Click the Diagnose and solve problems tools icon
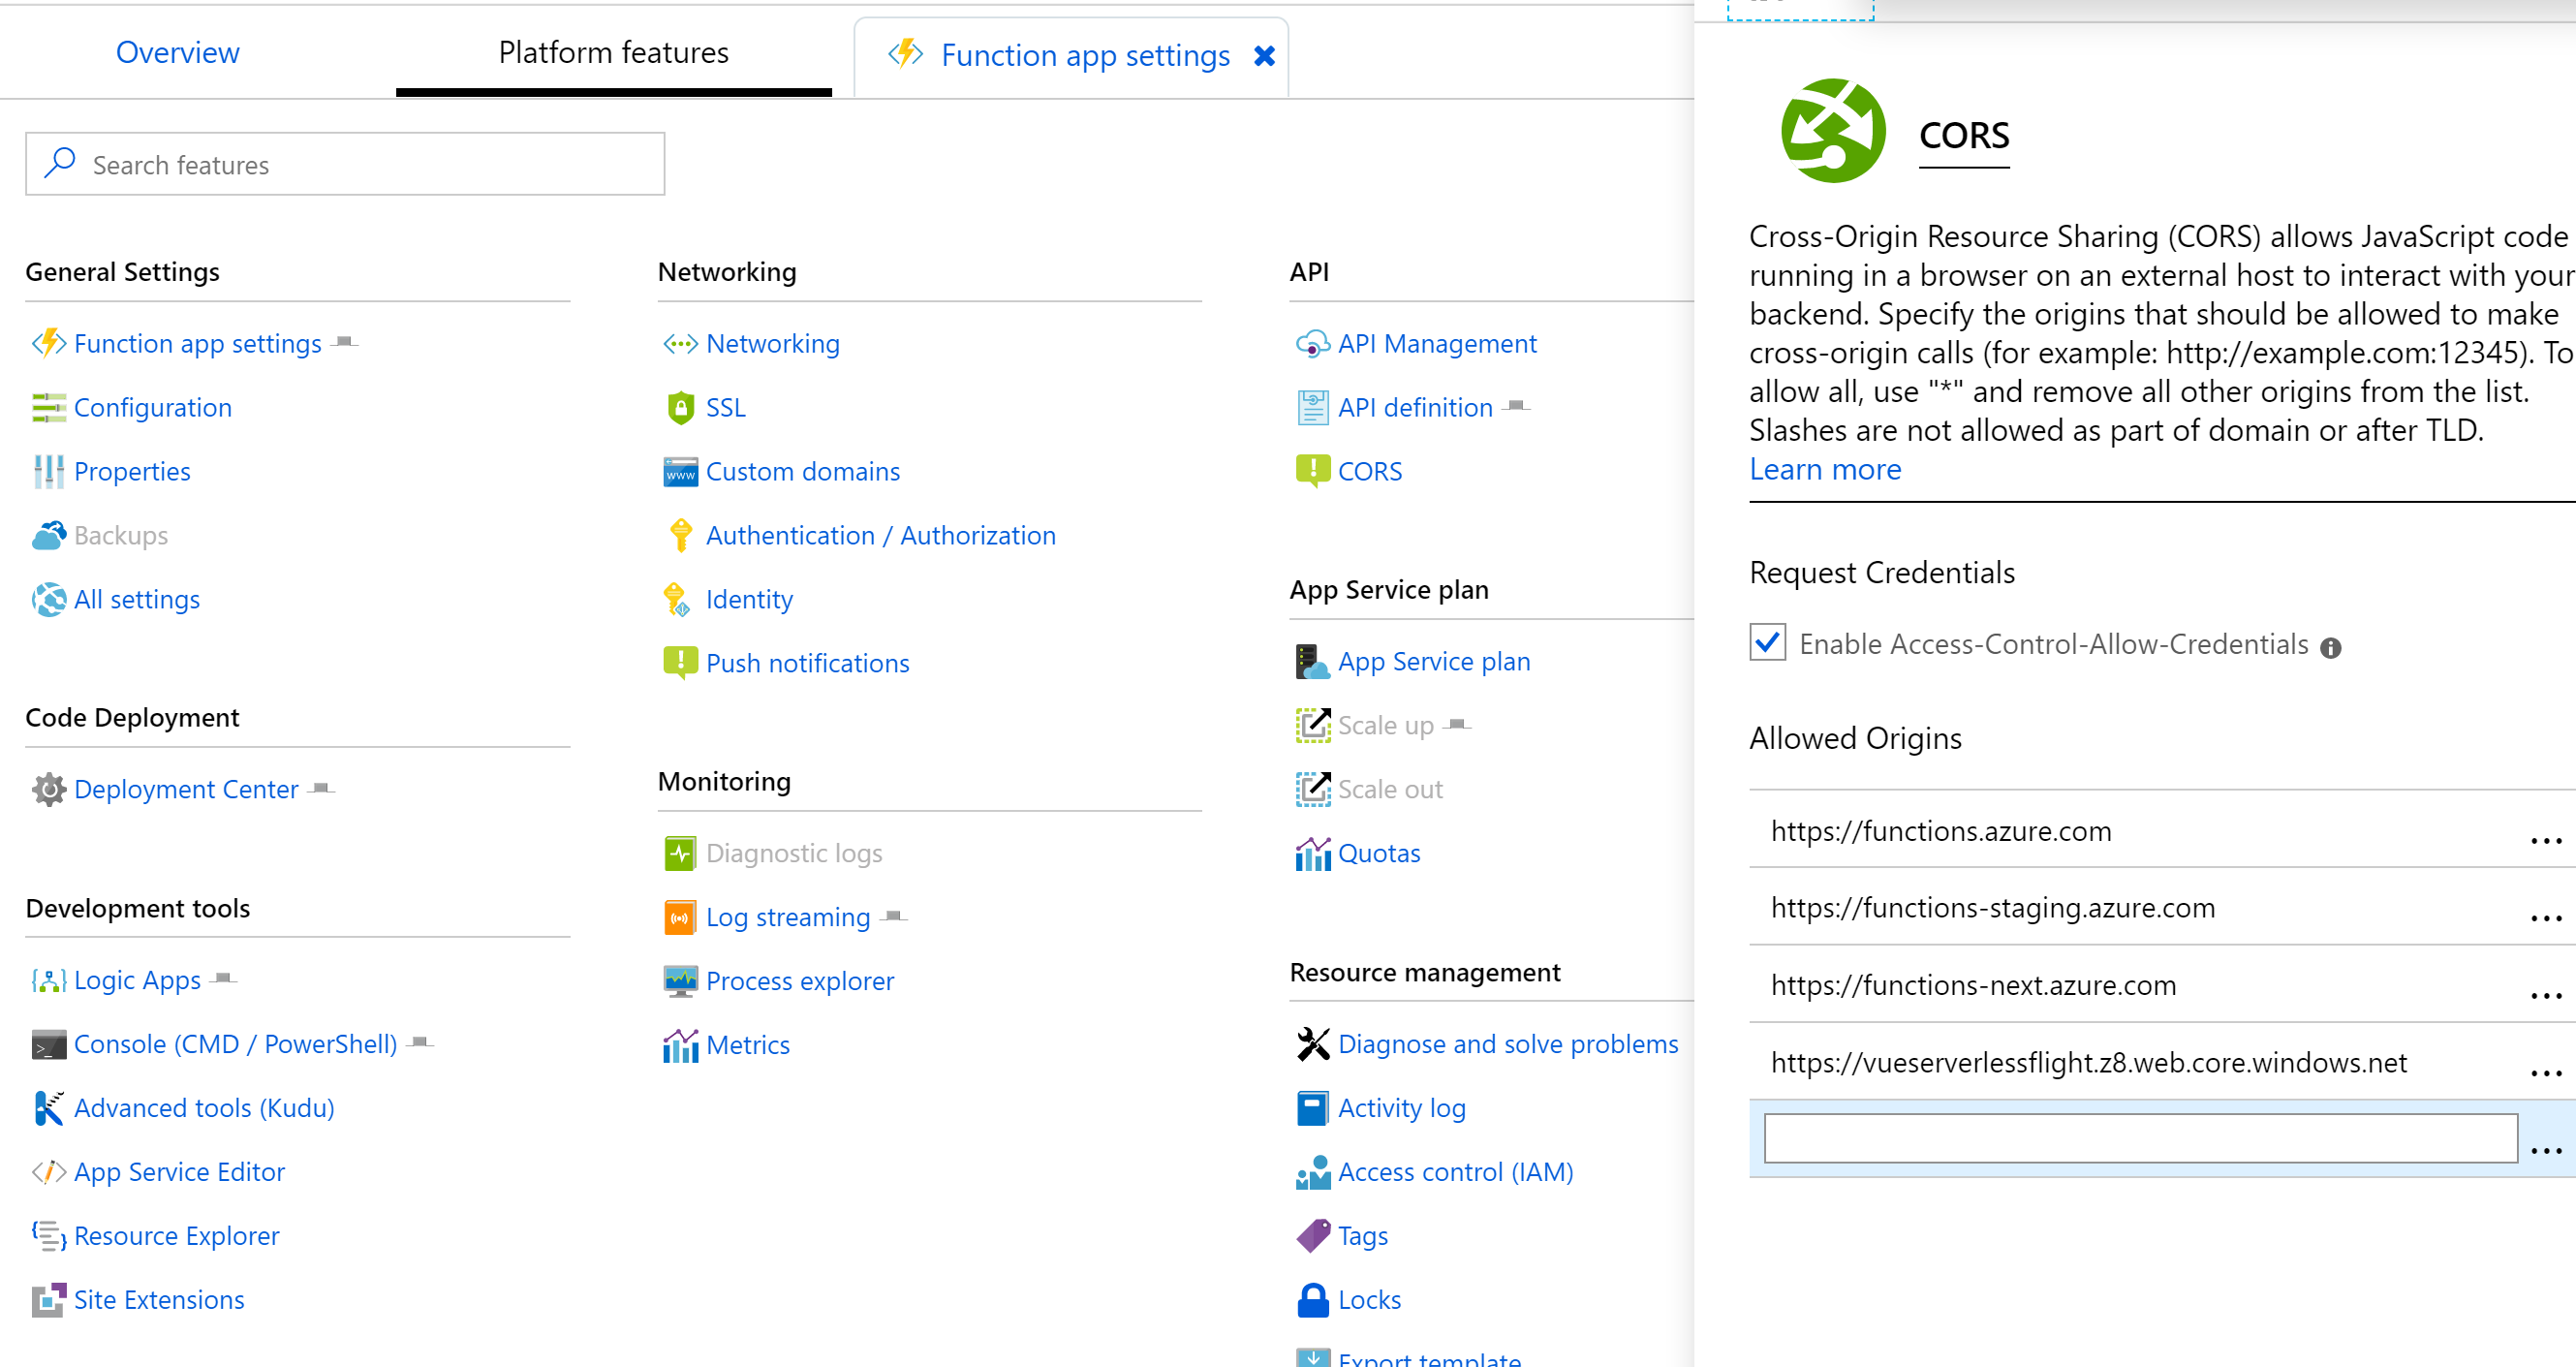Image resolution: width=2576 pixels, height=1367 pixels. tap(1312, 1044)
